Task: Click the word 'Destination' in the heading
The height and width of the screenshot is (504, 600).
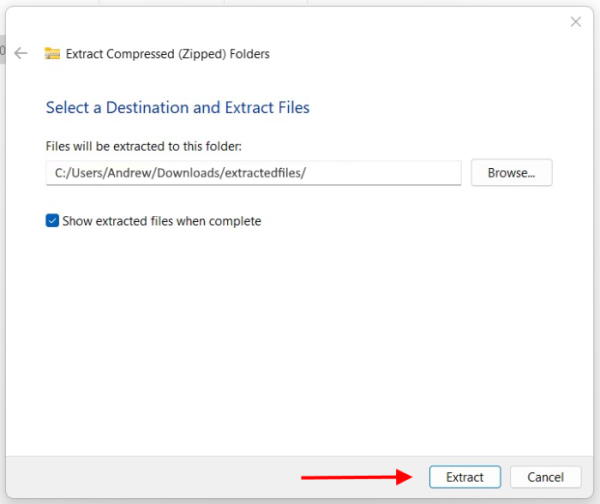Action: tap(147, 108)
